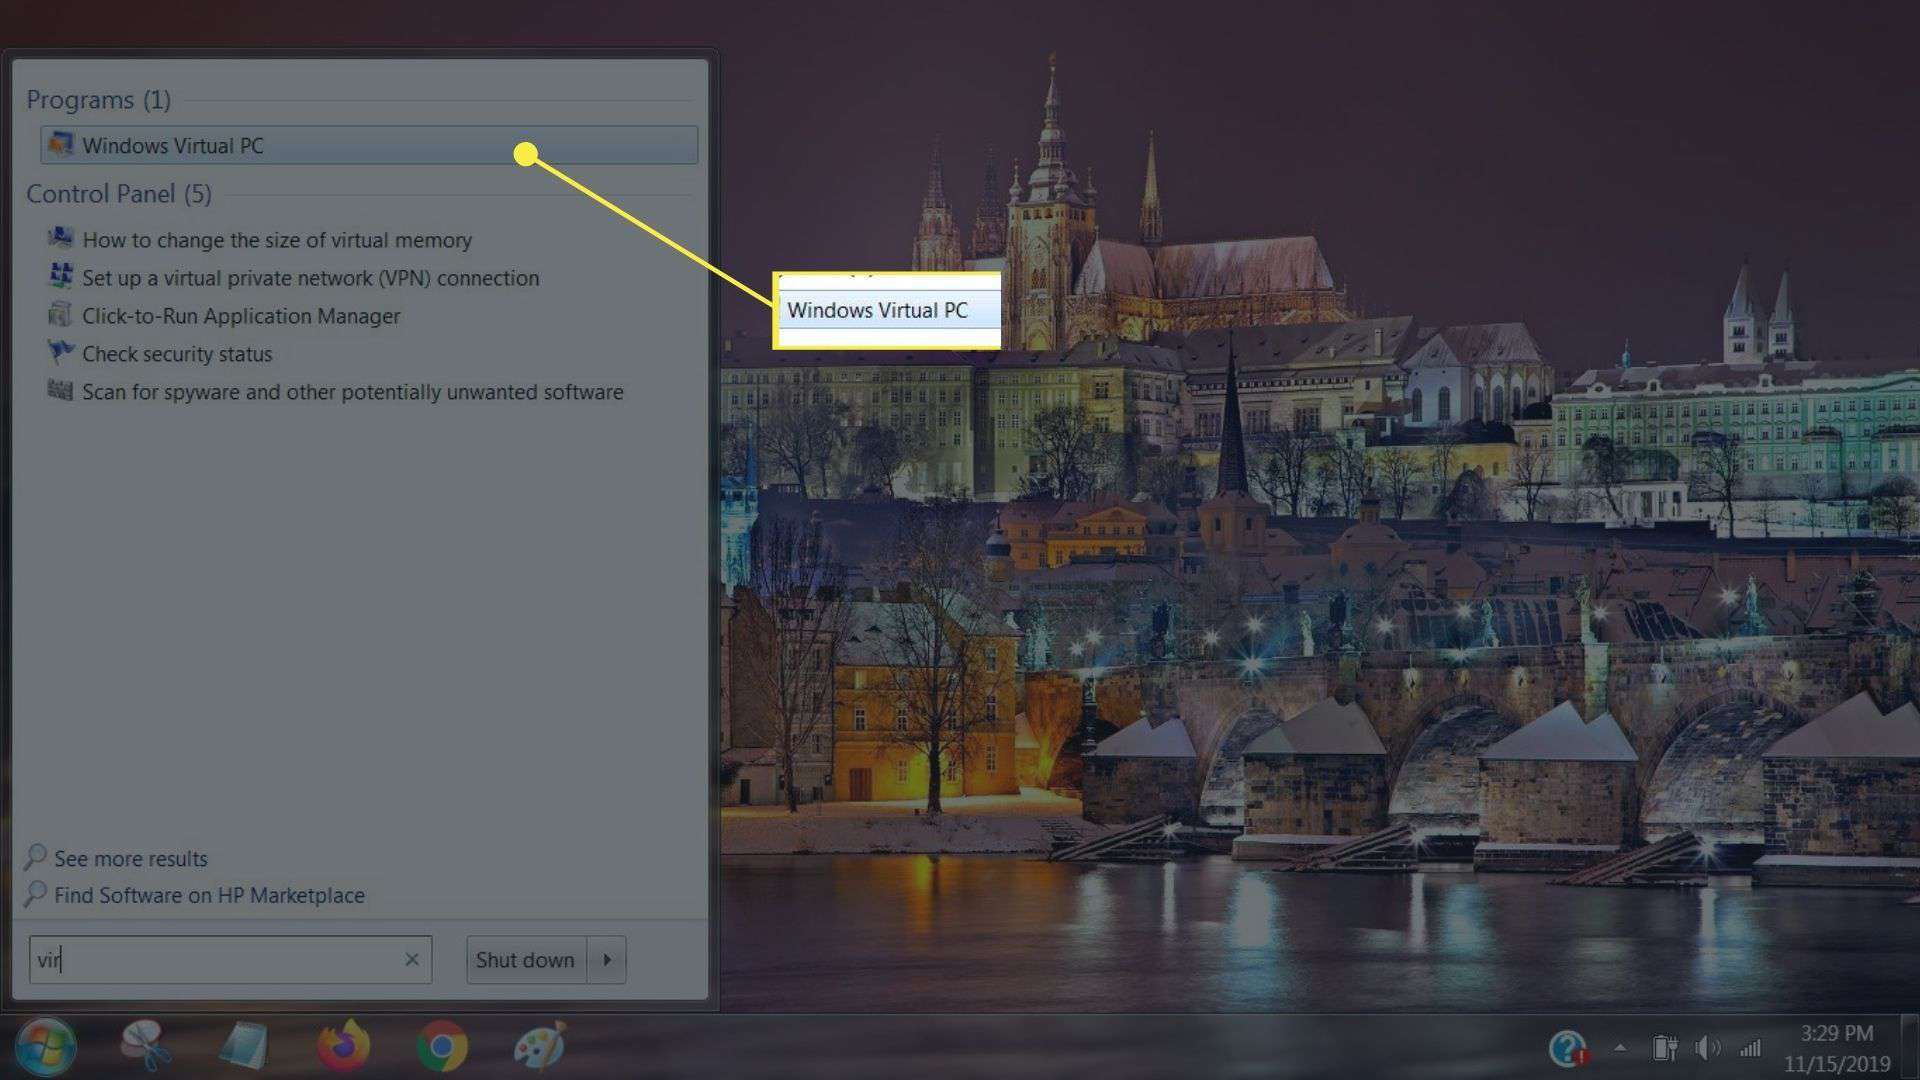The image size is (1920, 1080).
Task: Expand the Shut down options arrow
Action: (x=607, y=960)
